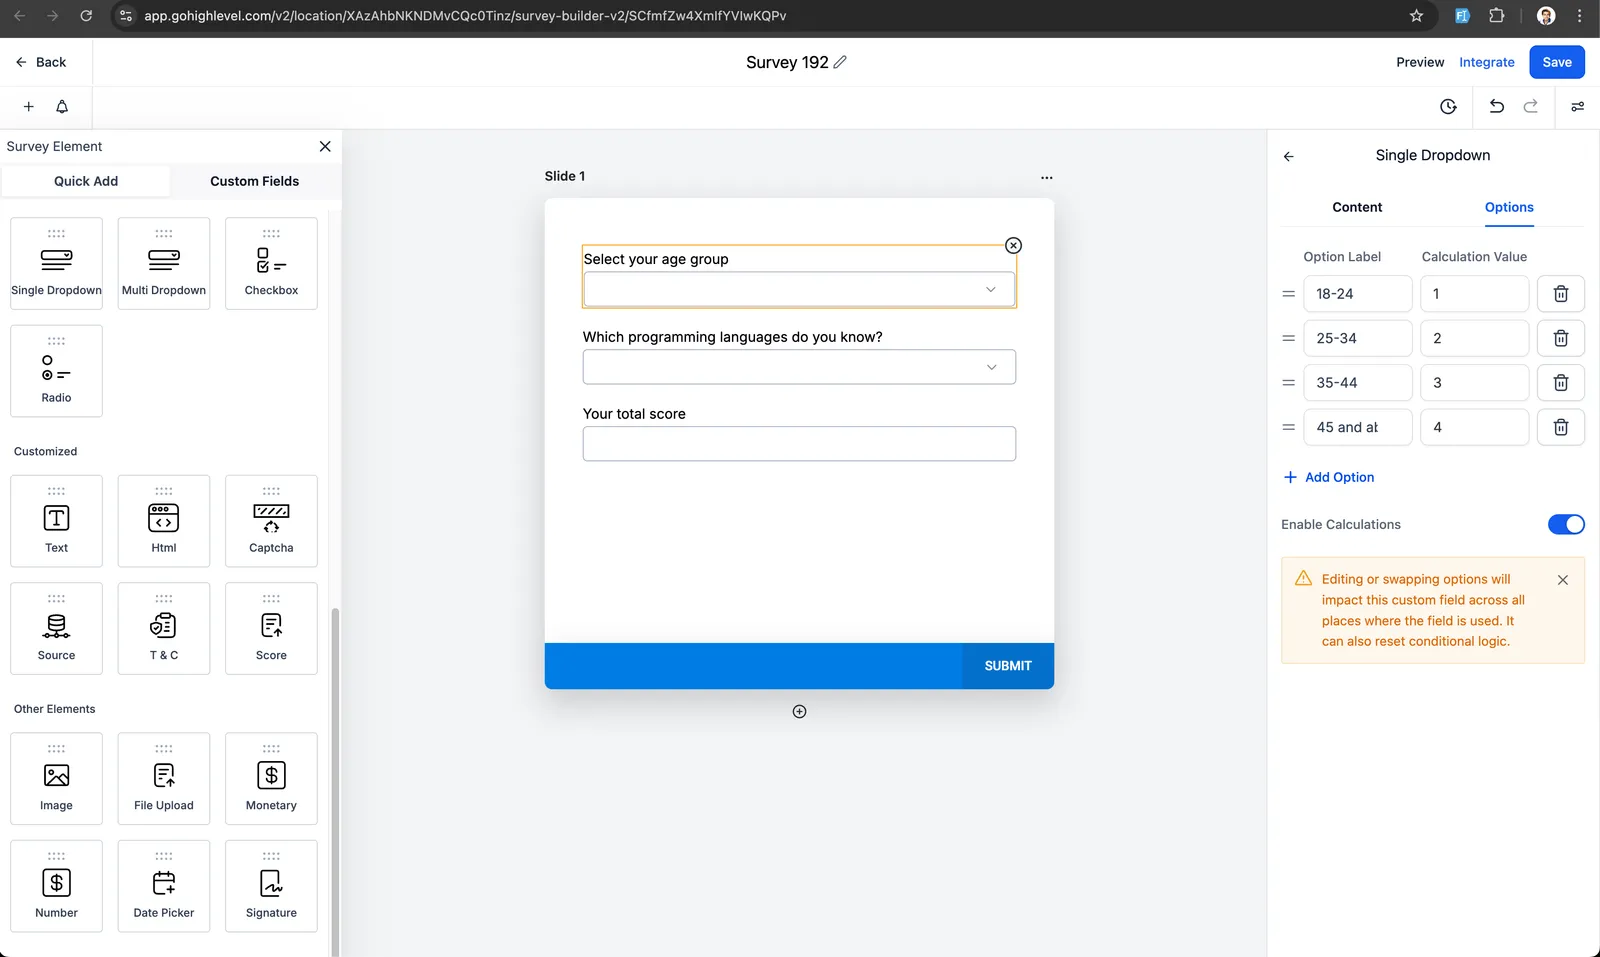Viewport: 1600px width, 957px height.
Task: Delete the 18-24 option
Action: (x=1560, y=294)
